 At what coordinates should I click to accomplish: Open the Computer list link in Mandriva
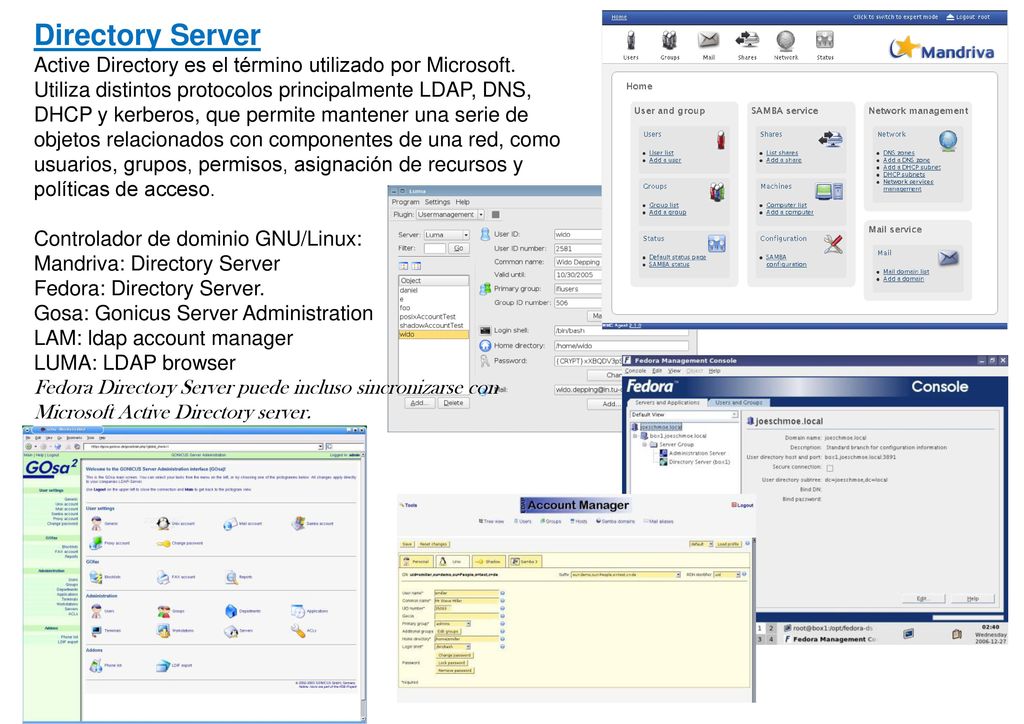[x=786, y=205]
